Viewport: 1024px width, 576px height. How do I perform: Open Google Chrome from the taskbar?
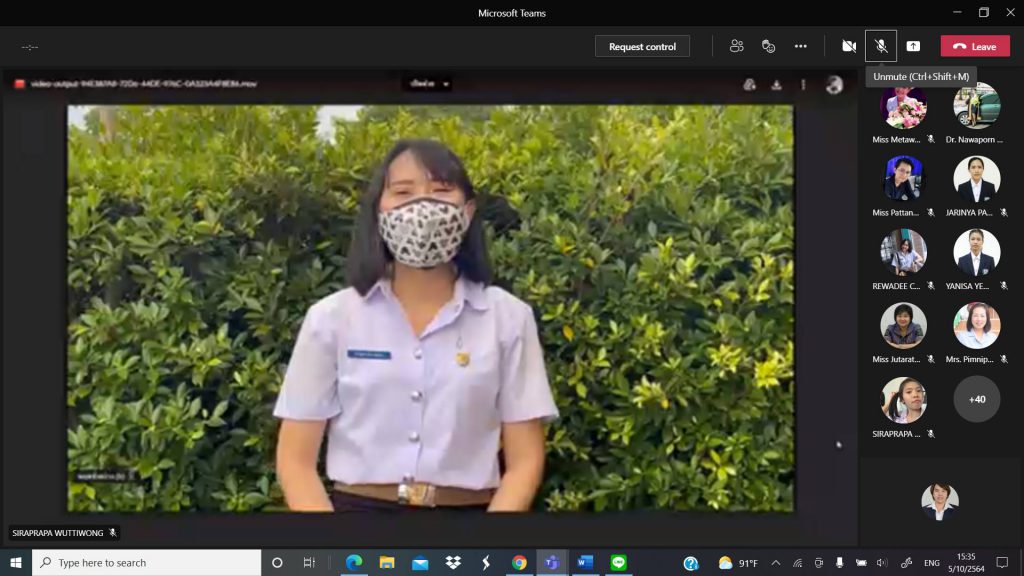pyautogui.click(x=519, y=562)
